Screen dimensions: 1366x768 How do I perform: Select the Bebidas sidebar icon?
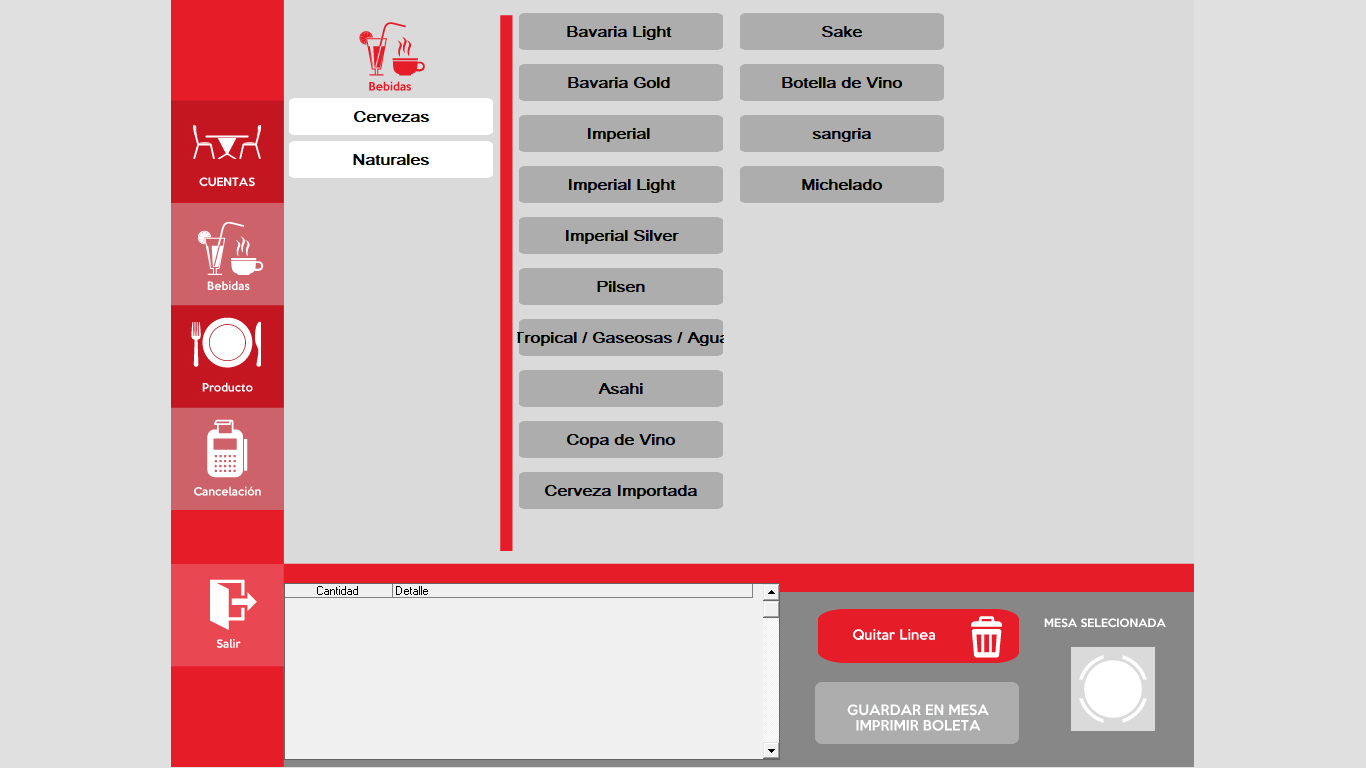point(227,254)
